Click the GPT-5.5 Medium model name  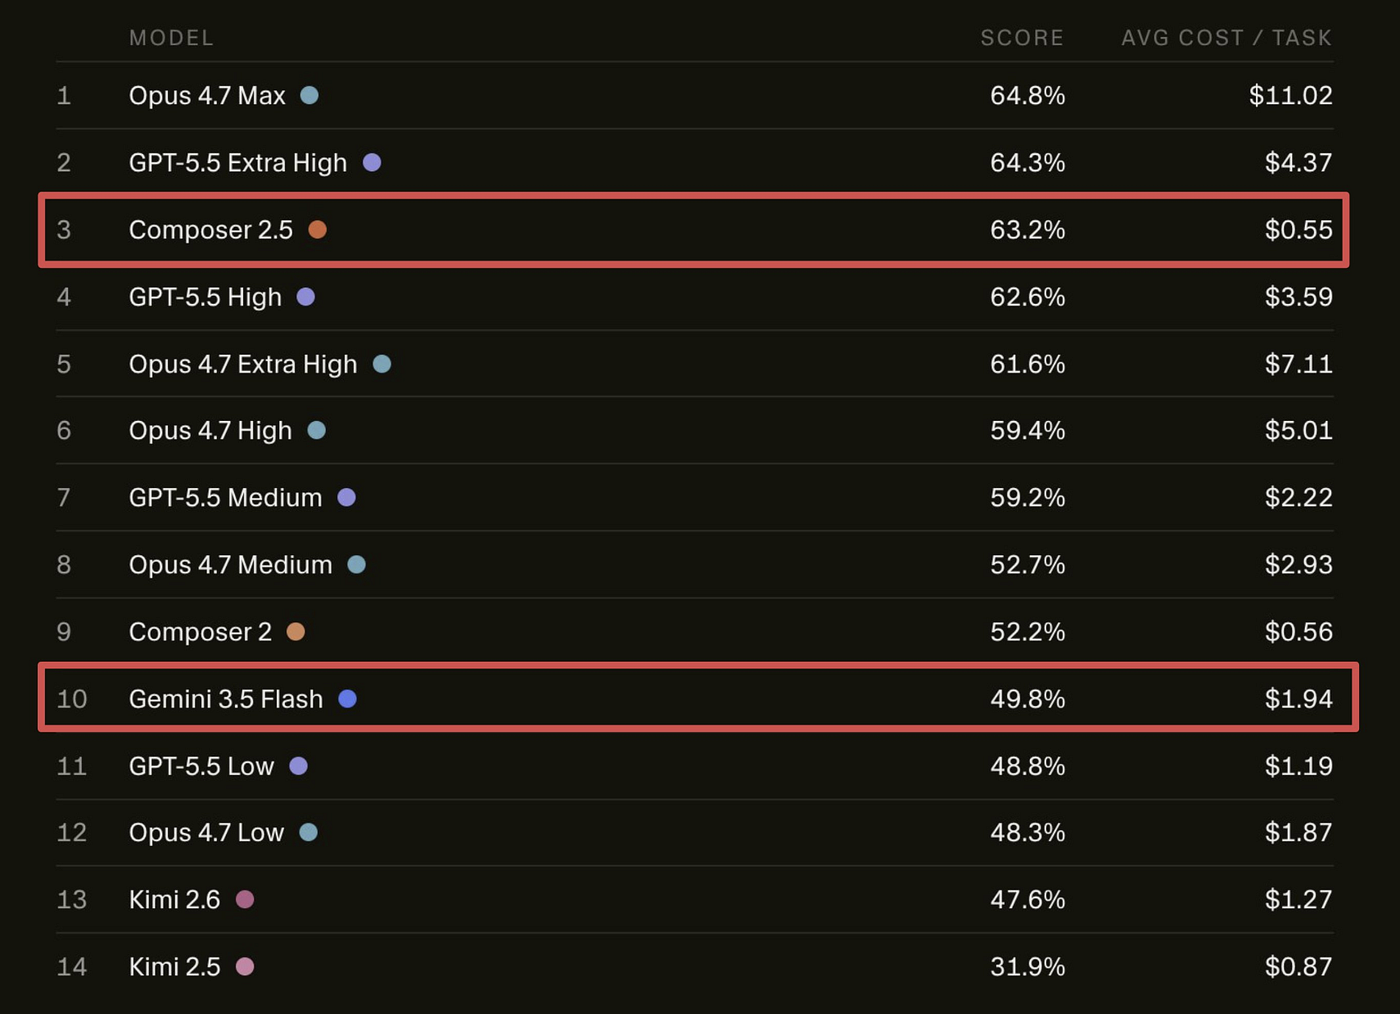click(x=225, y=498)
